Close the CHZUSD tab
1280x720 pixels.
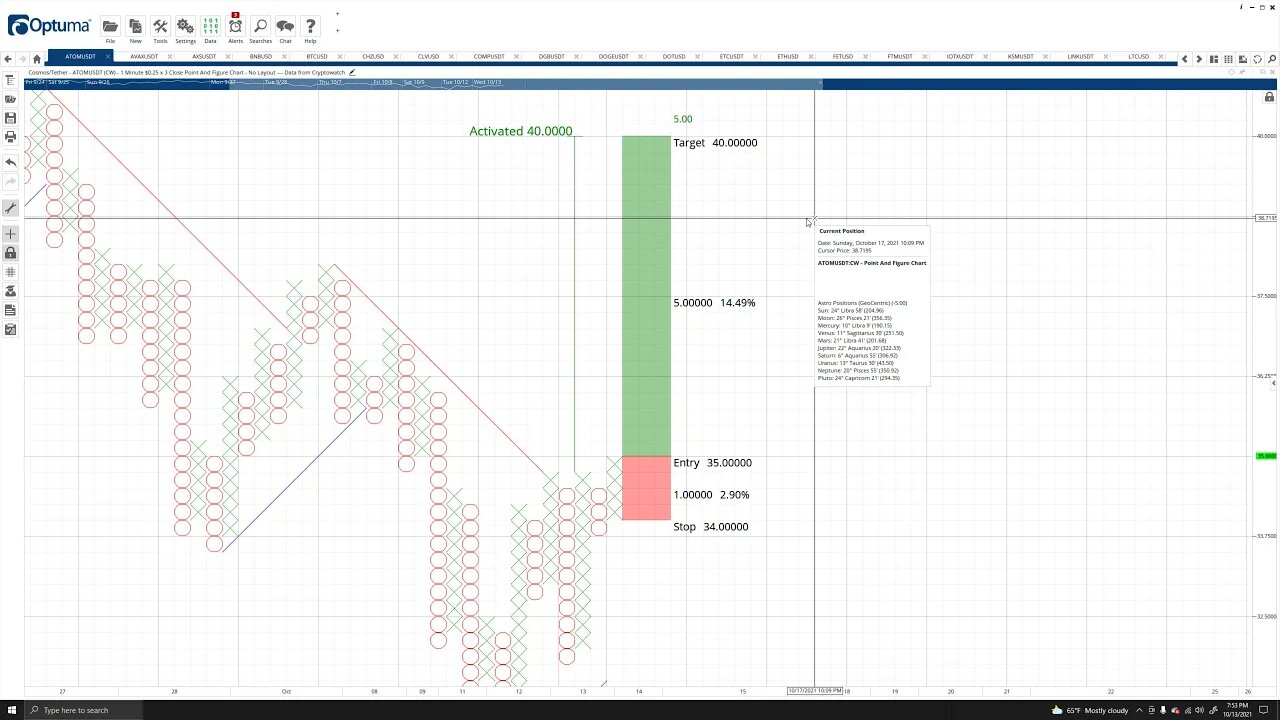[394, 57]
